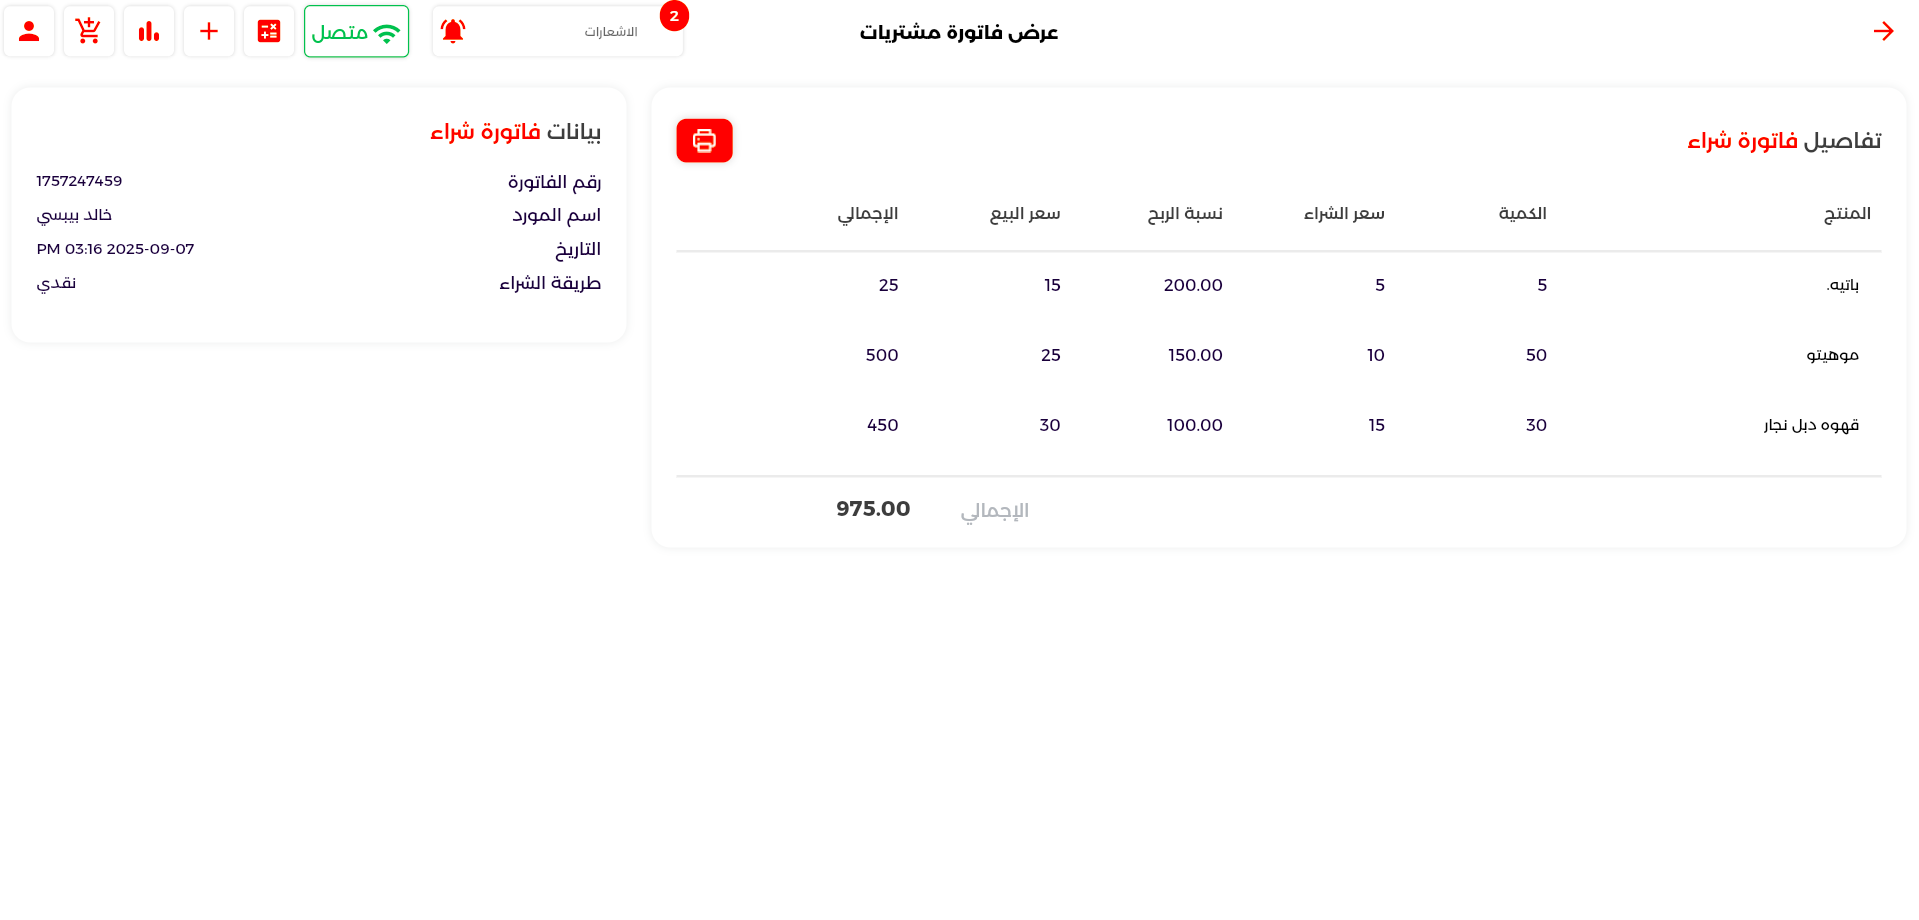
Task: Click invoice number 1757247459
Action: [79, 181]
